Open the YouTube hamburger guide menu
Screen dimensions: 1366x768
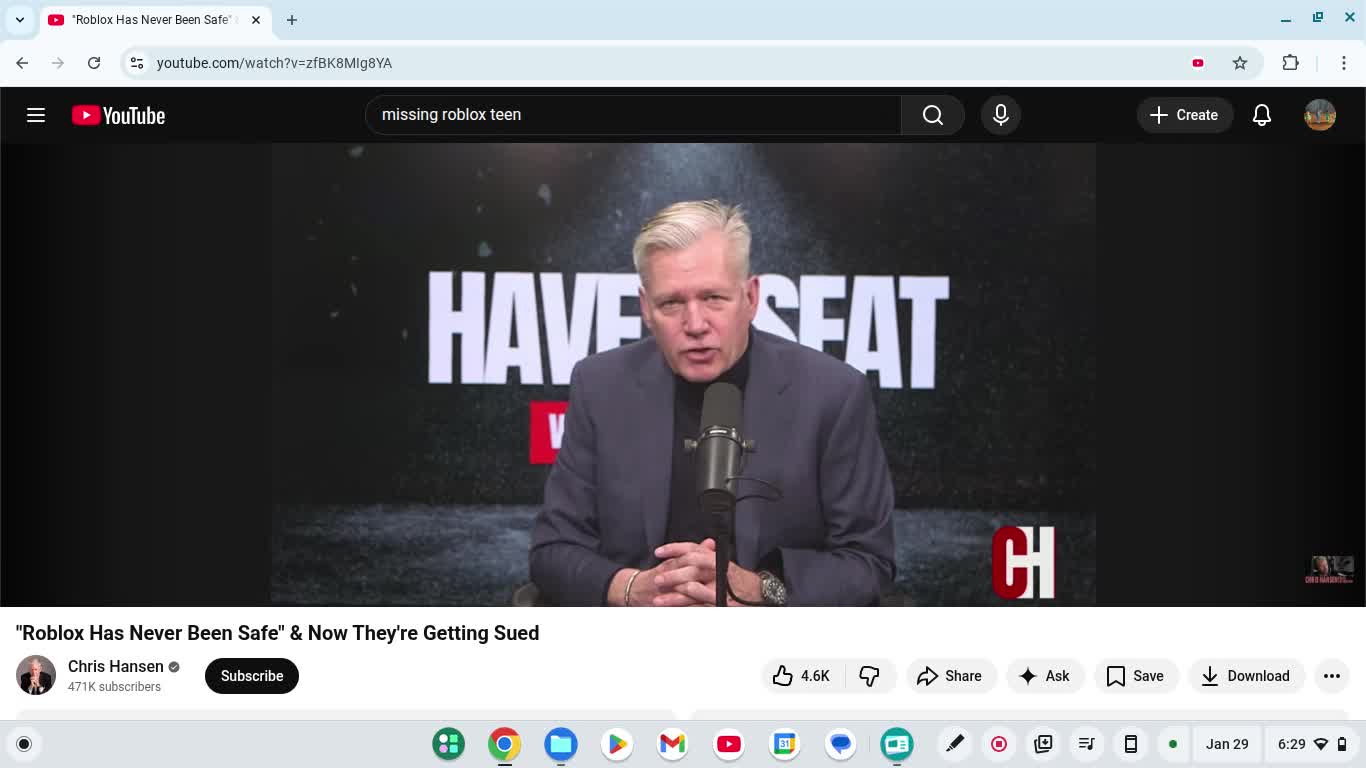36,115
